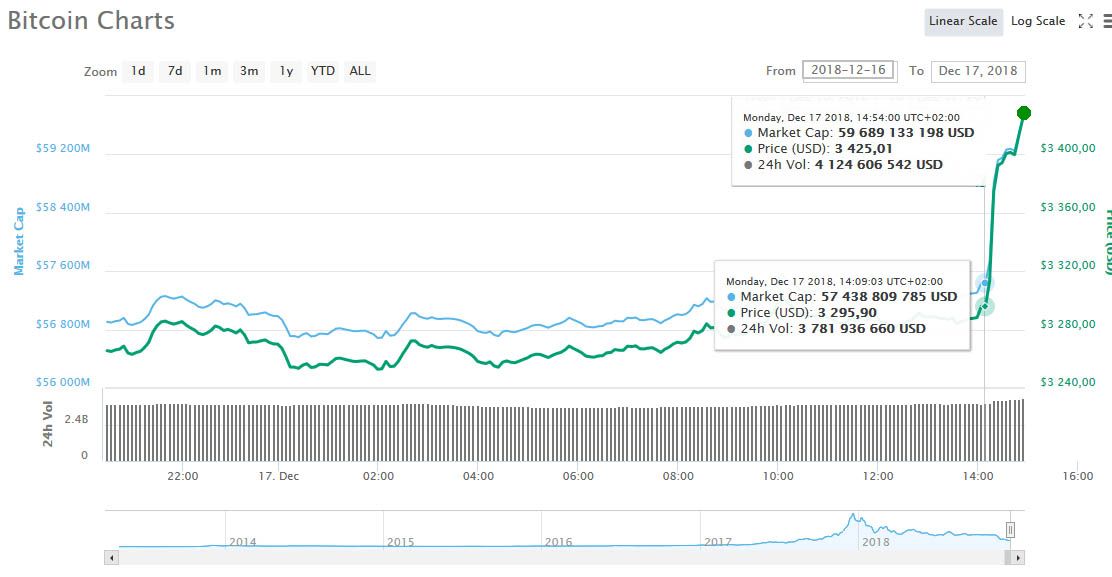Switch the chart to Linear Scale
Image resolution: width=1112 pixels, height=577 pixels.
click(x=963, y=21)
